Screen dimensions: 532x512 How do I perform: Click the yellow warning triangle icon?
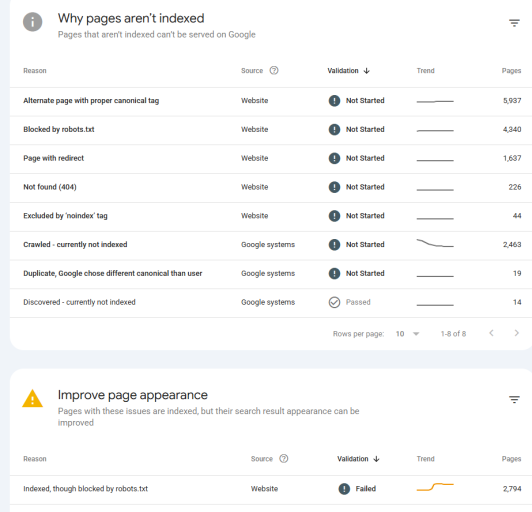click(32, 398)
